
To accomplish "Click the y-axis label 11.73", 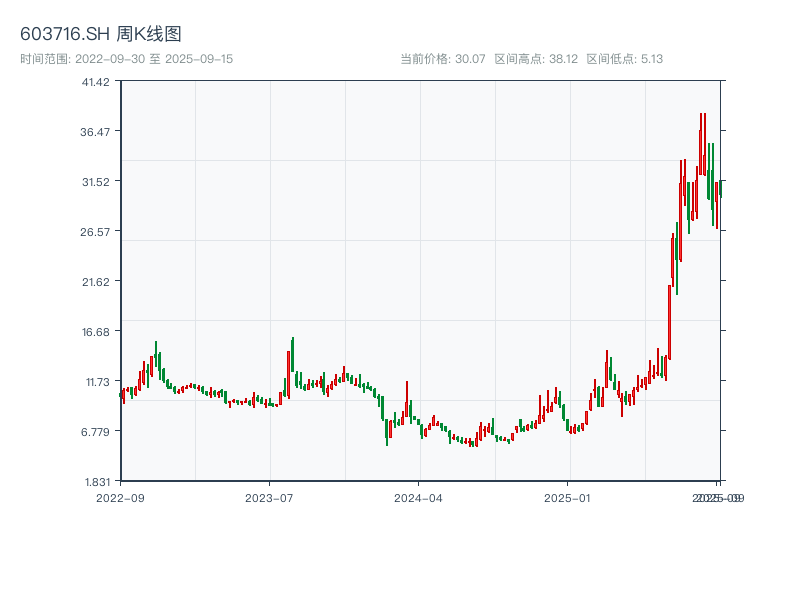I will (97, 382).
